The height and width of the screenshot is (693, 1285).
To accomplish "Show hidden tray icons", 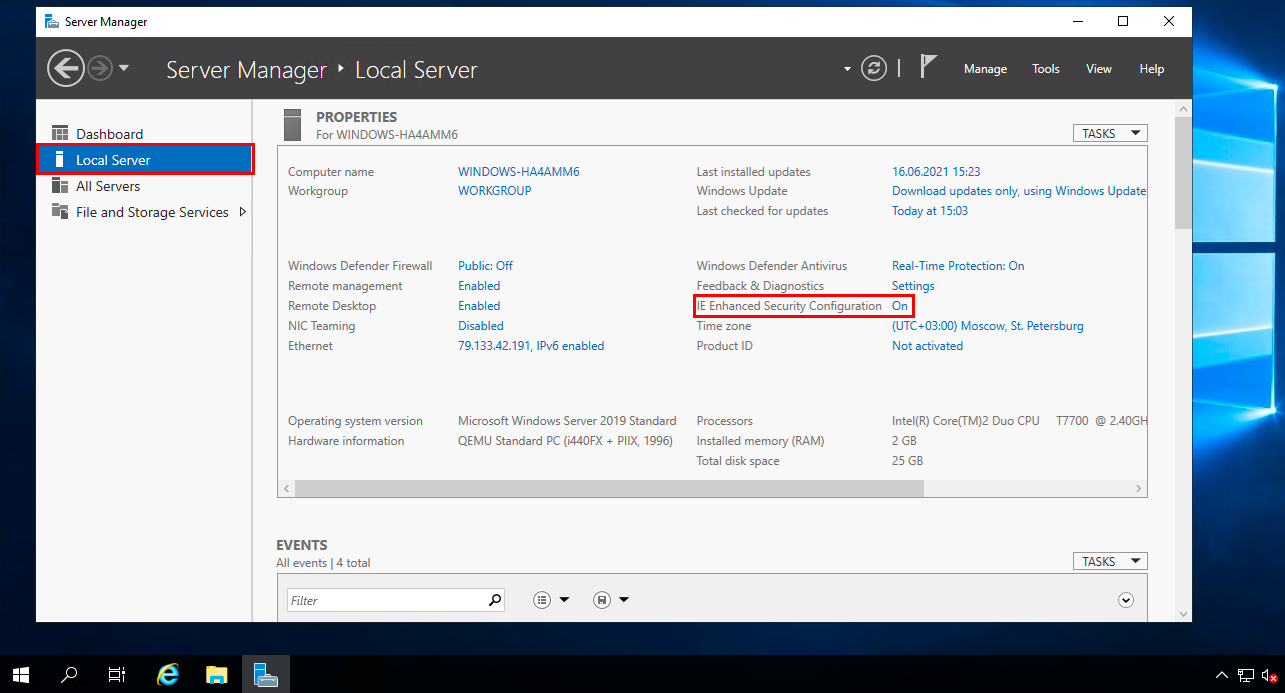I will (1221, 675).
